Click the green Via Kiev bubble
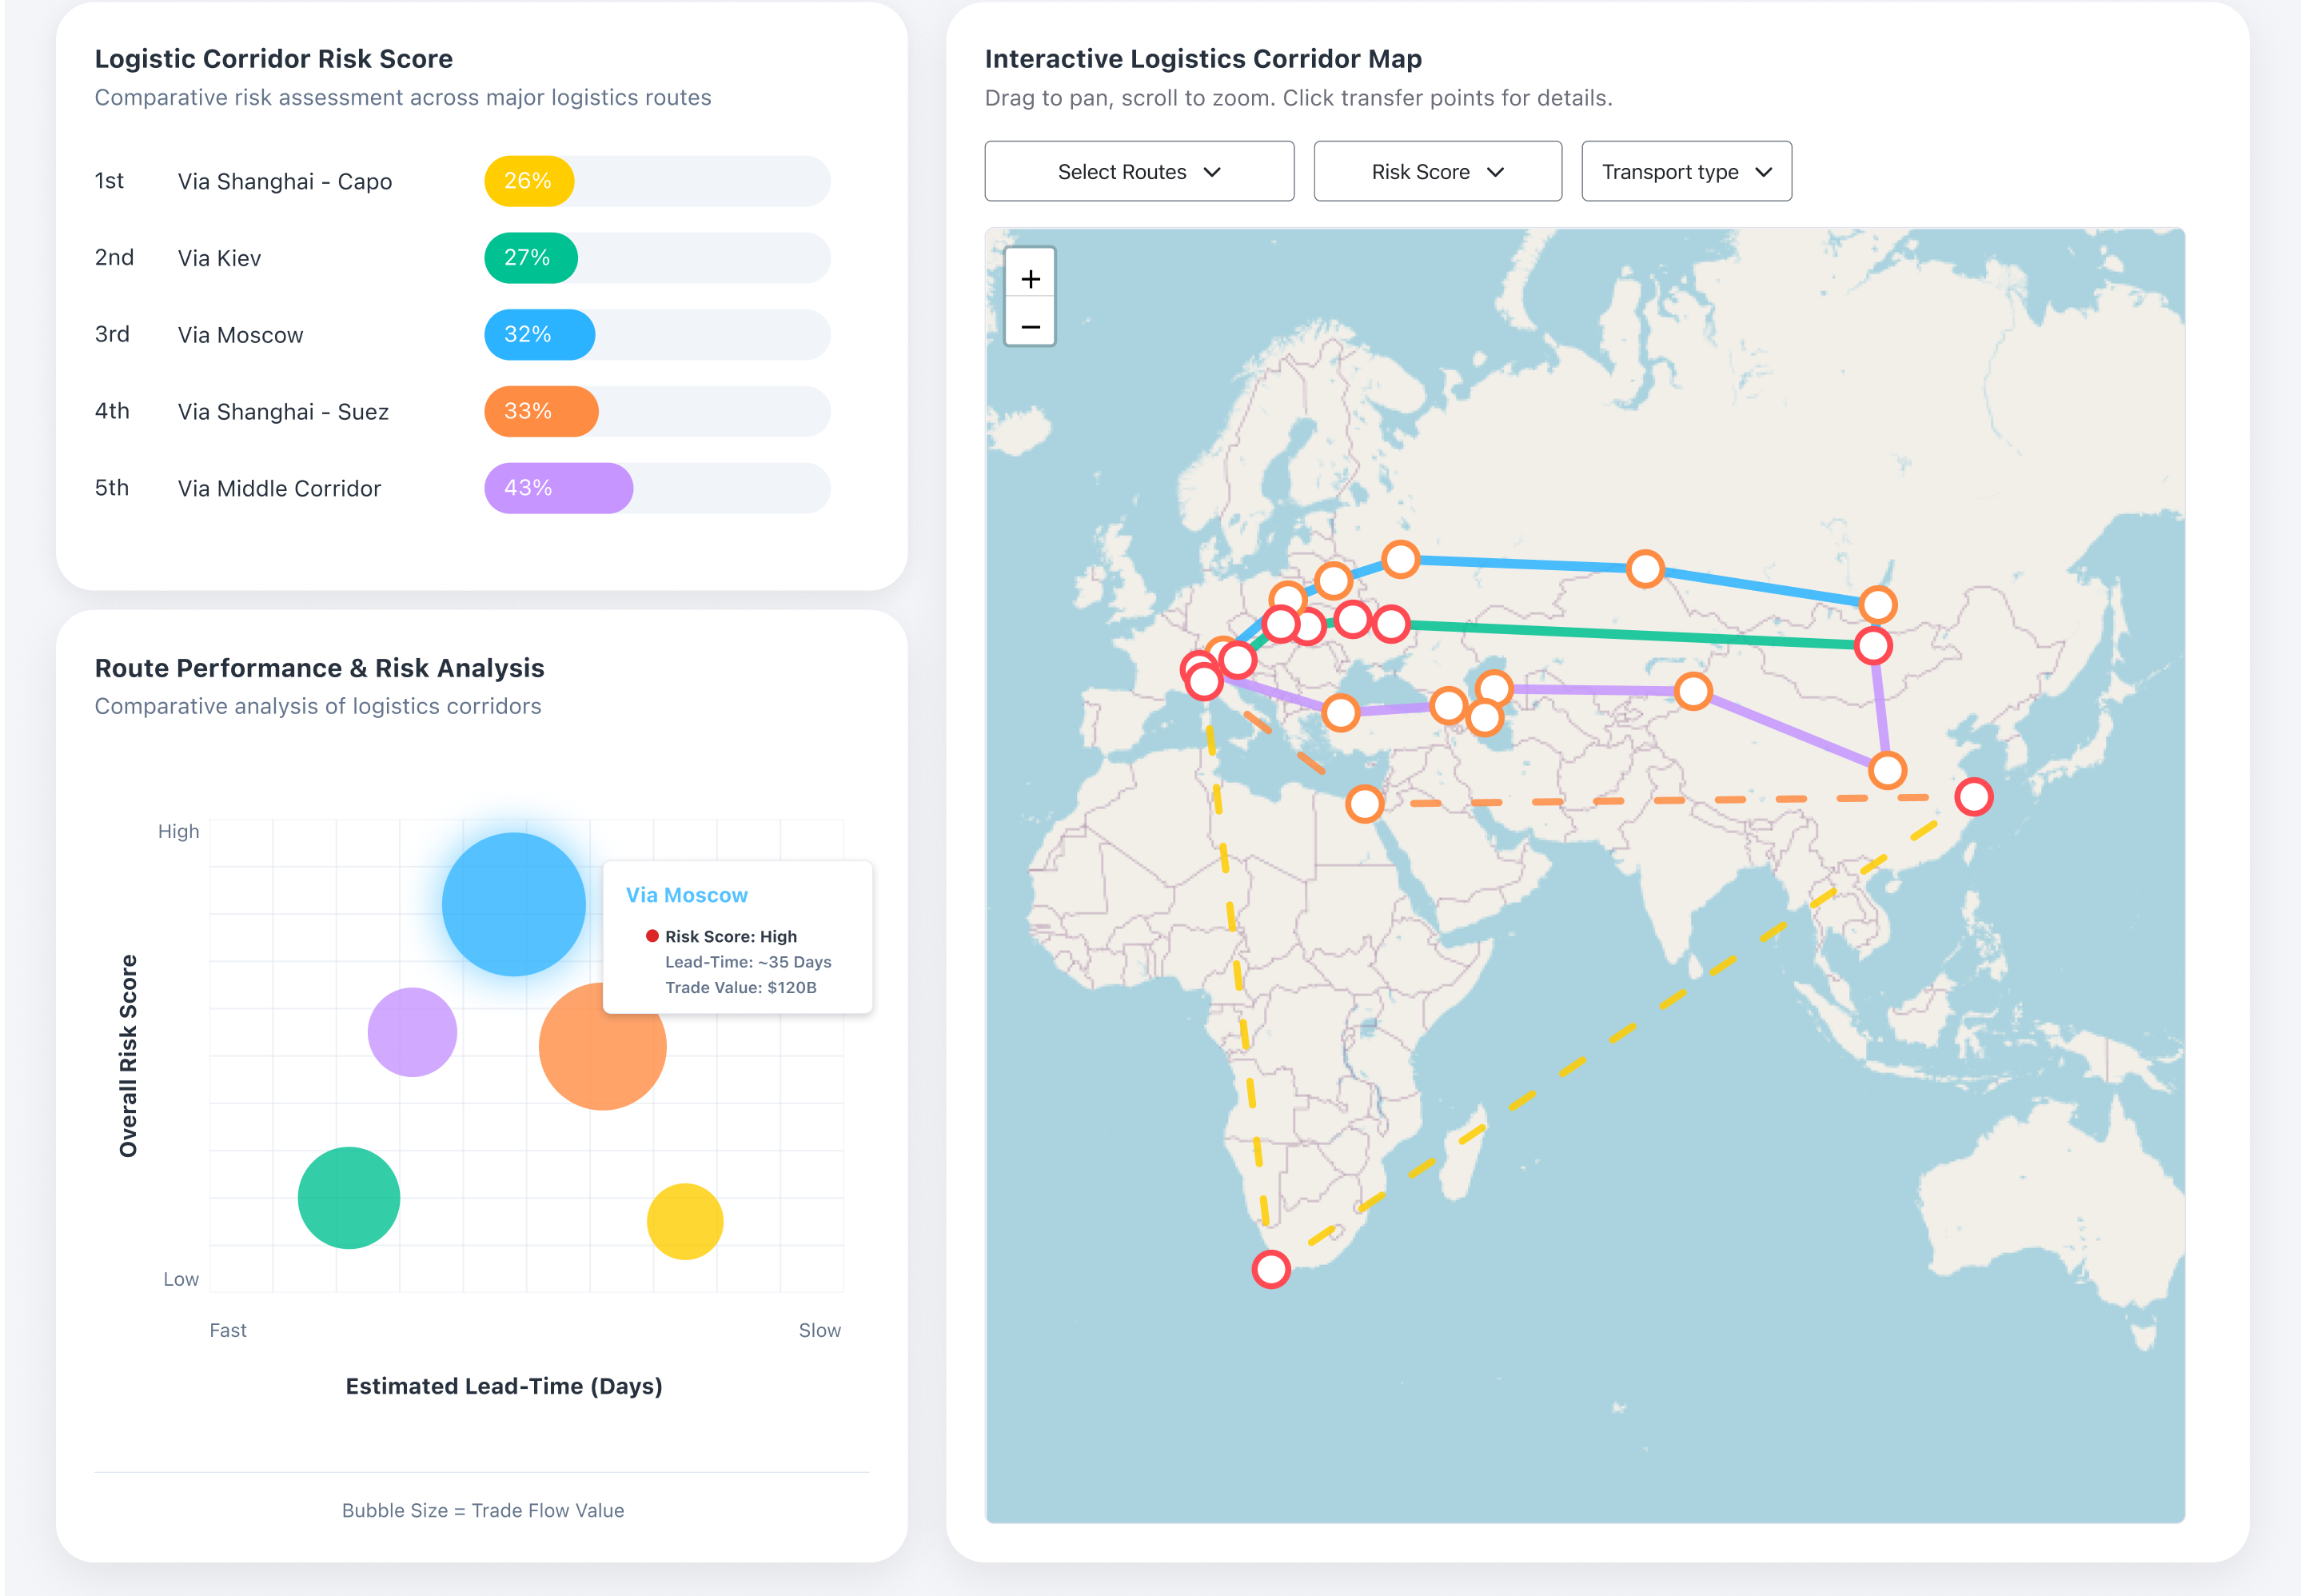Screen dimensions: 2305x1596 pyautogui.click(x=349, y=1197)
